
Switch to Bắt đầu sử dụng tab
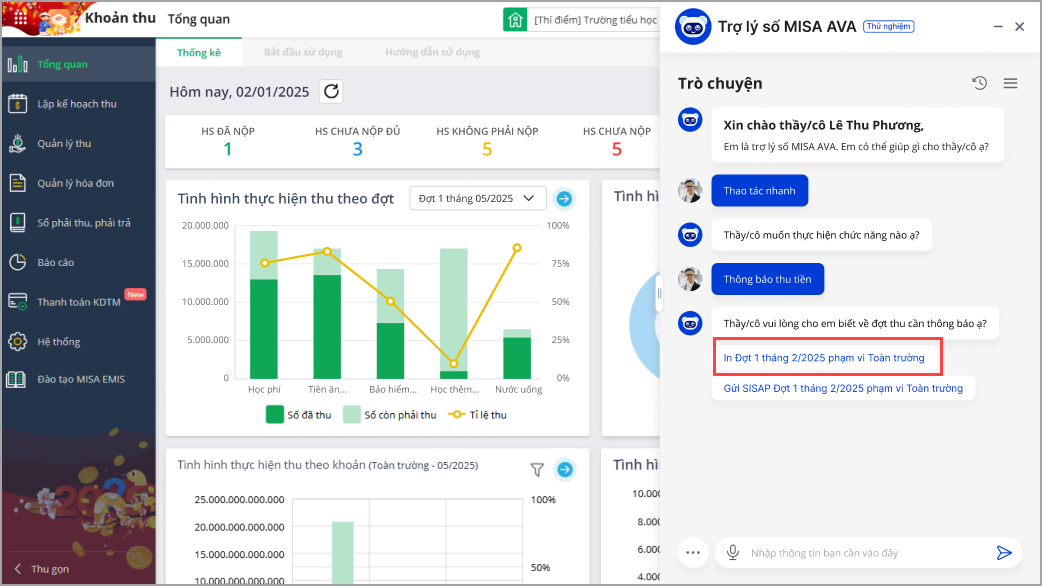(x=303, y=52)
